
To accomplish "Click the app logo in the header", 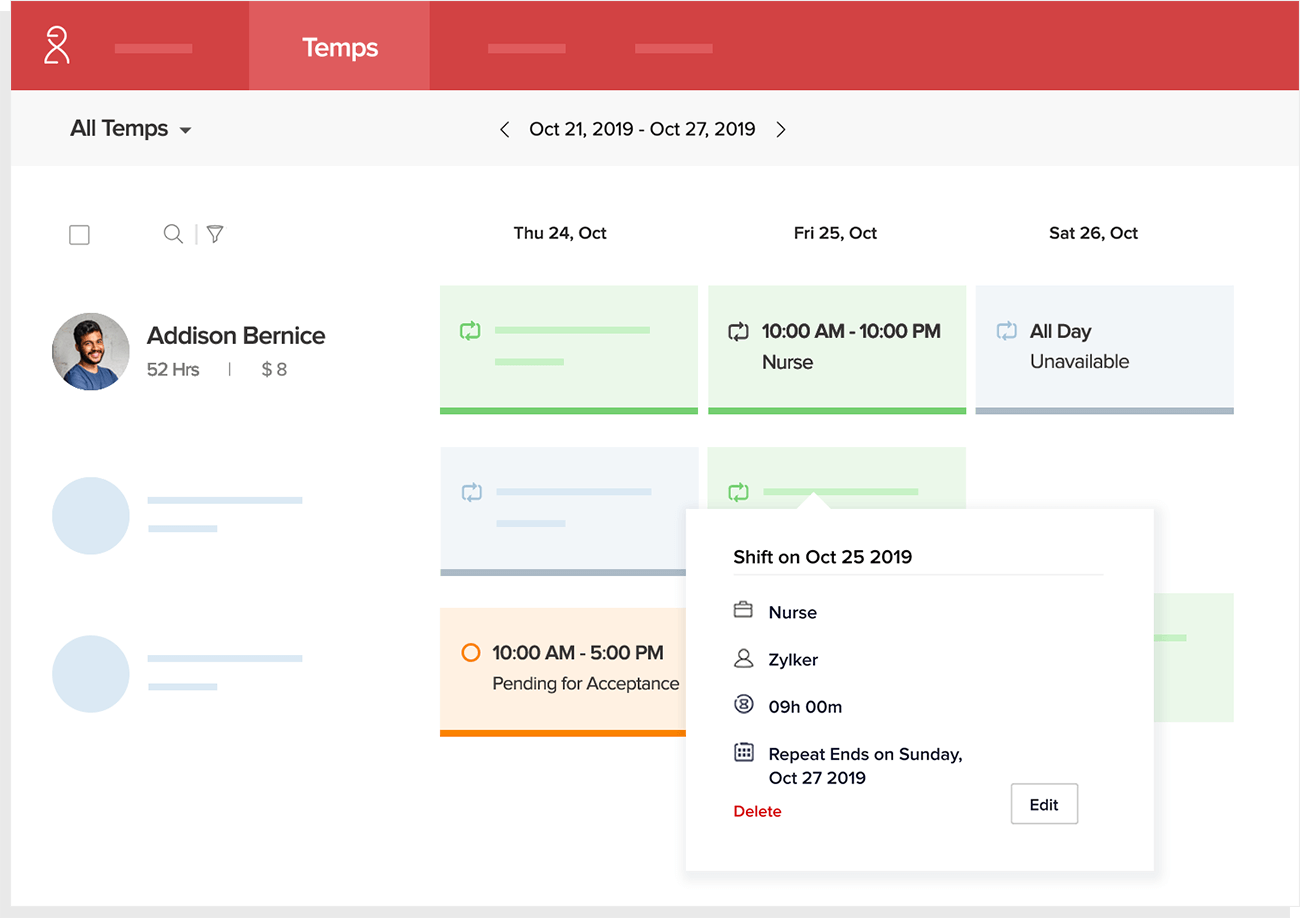I will point(57,46).
